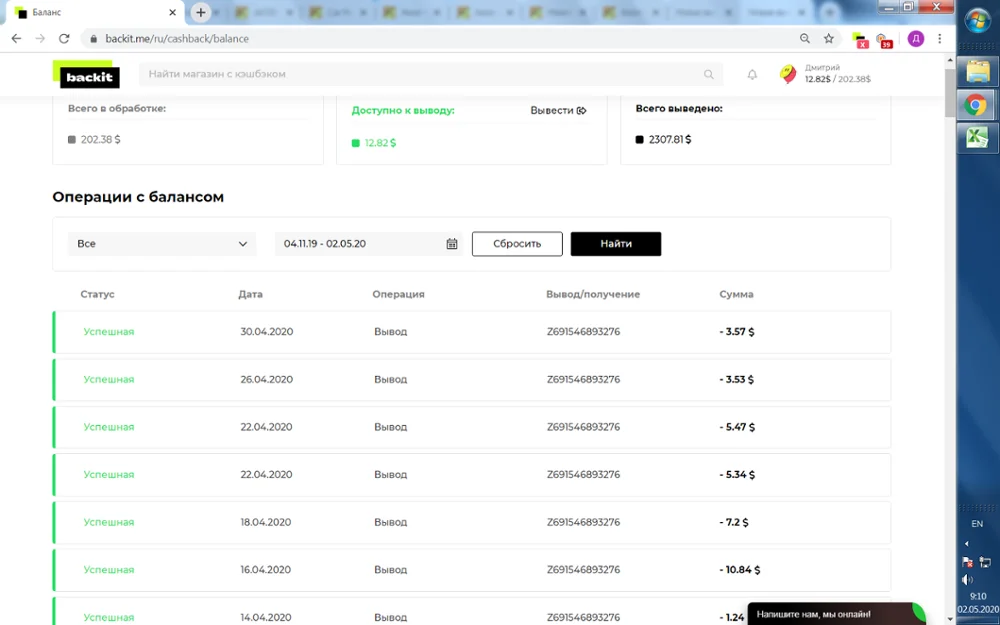This screenshot has height=625, width=1000.
Task: Click the date 30.04.2020
Action: (267, 332)
